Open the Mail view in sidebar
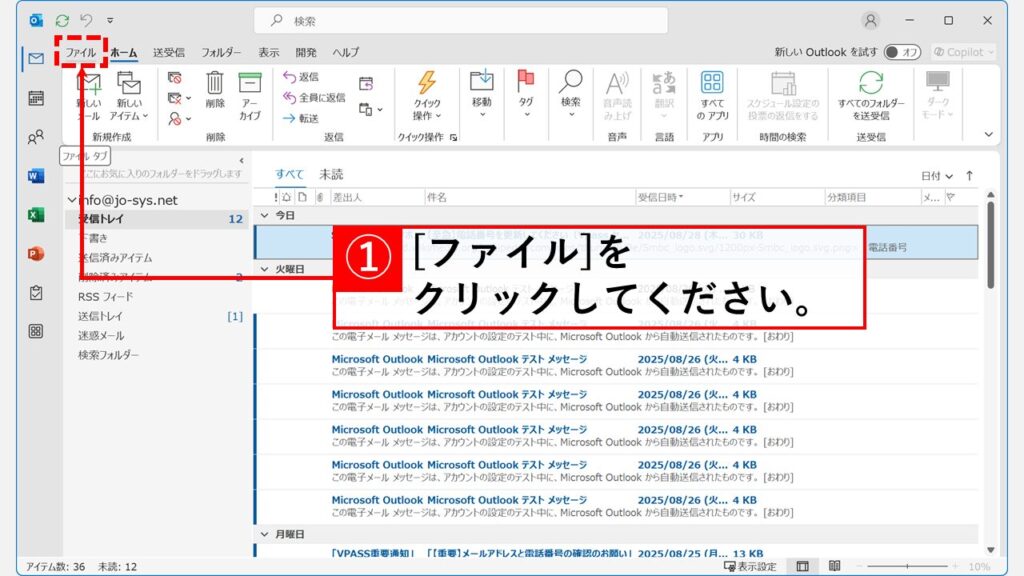 [36, 59]
